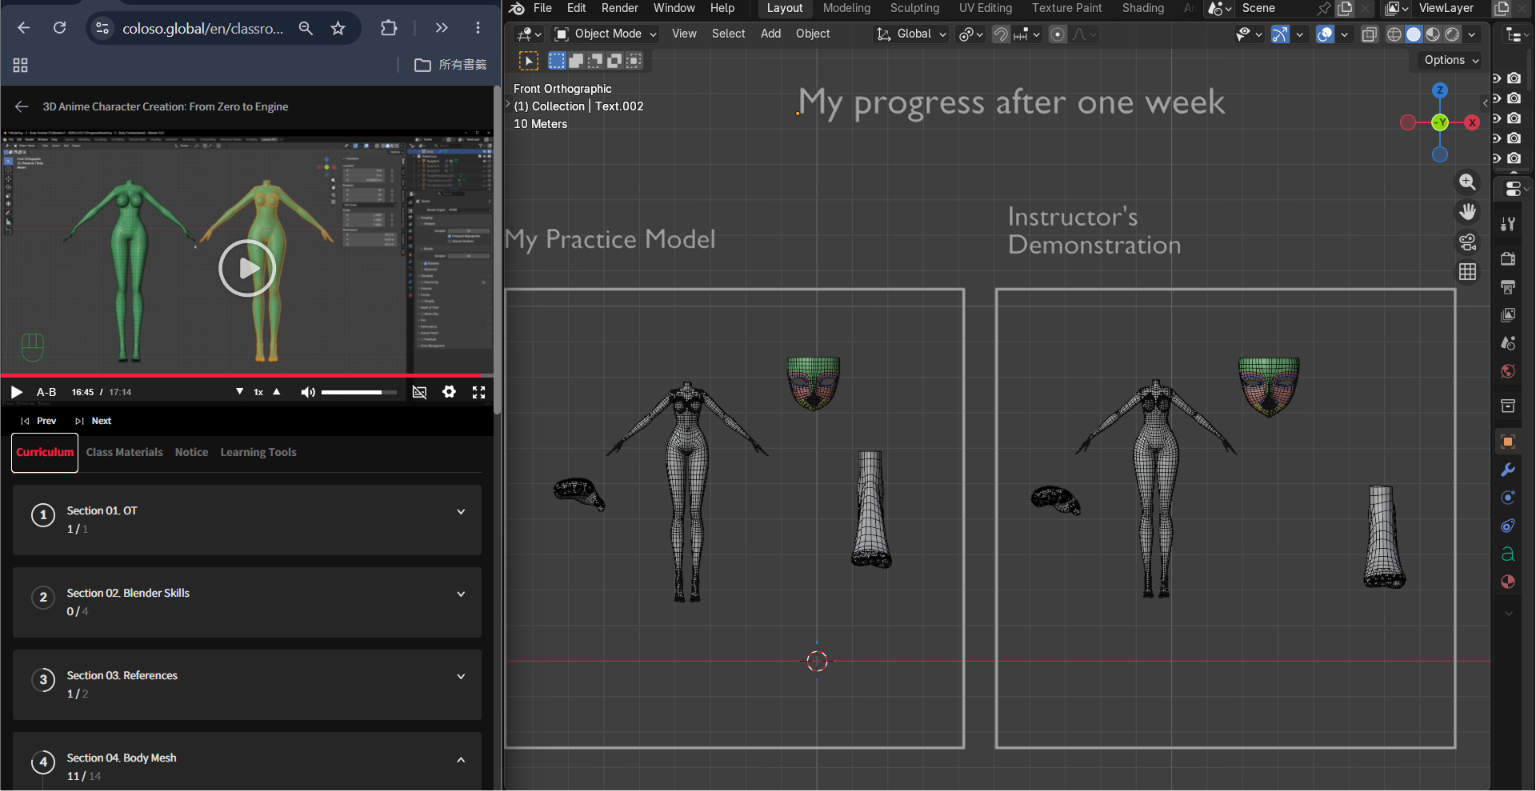1536x791 pixels.
Task: Enable proportional editing in the header
Action: [1057, 34]
